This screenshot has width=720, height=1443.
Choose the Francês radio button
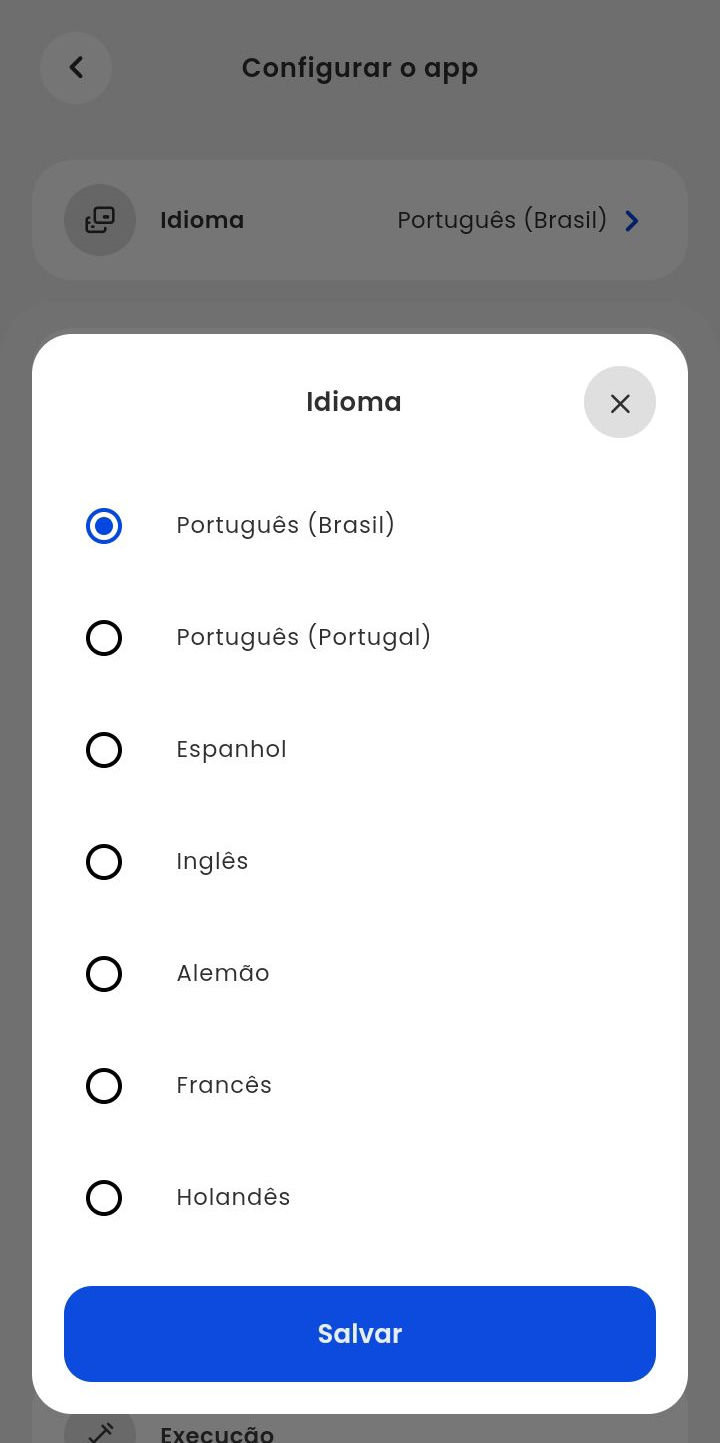[x=104, y=1086]
